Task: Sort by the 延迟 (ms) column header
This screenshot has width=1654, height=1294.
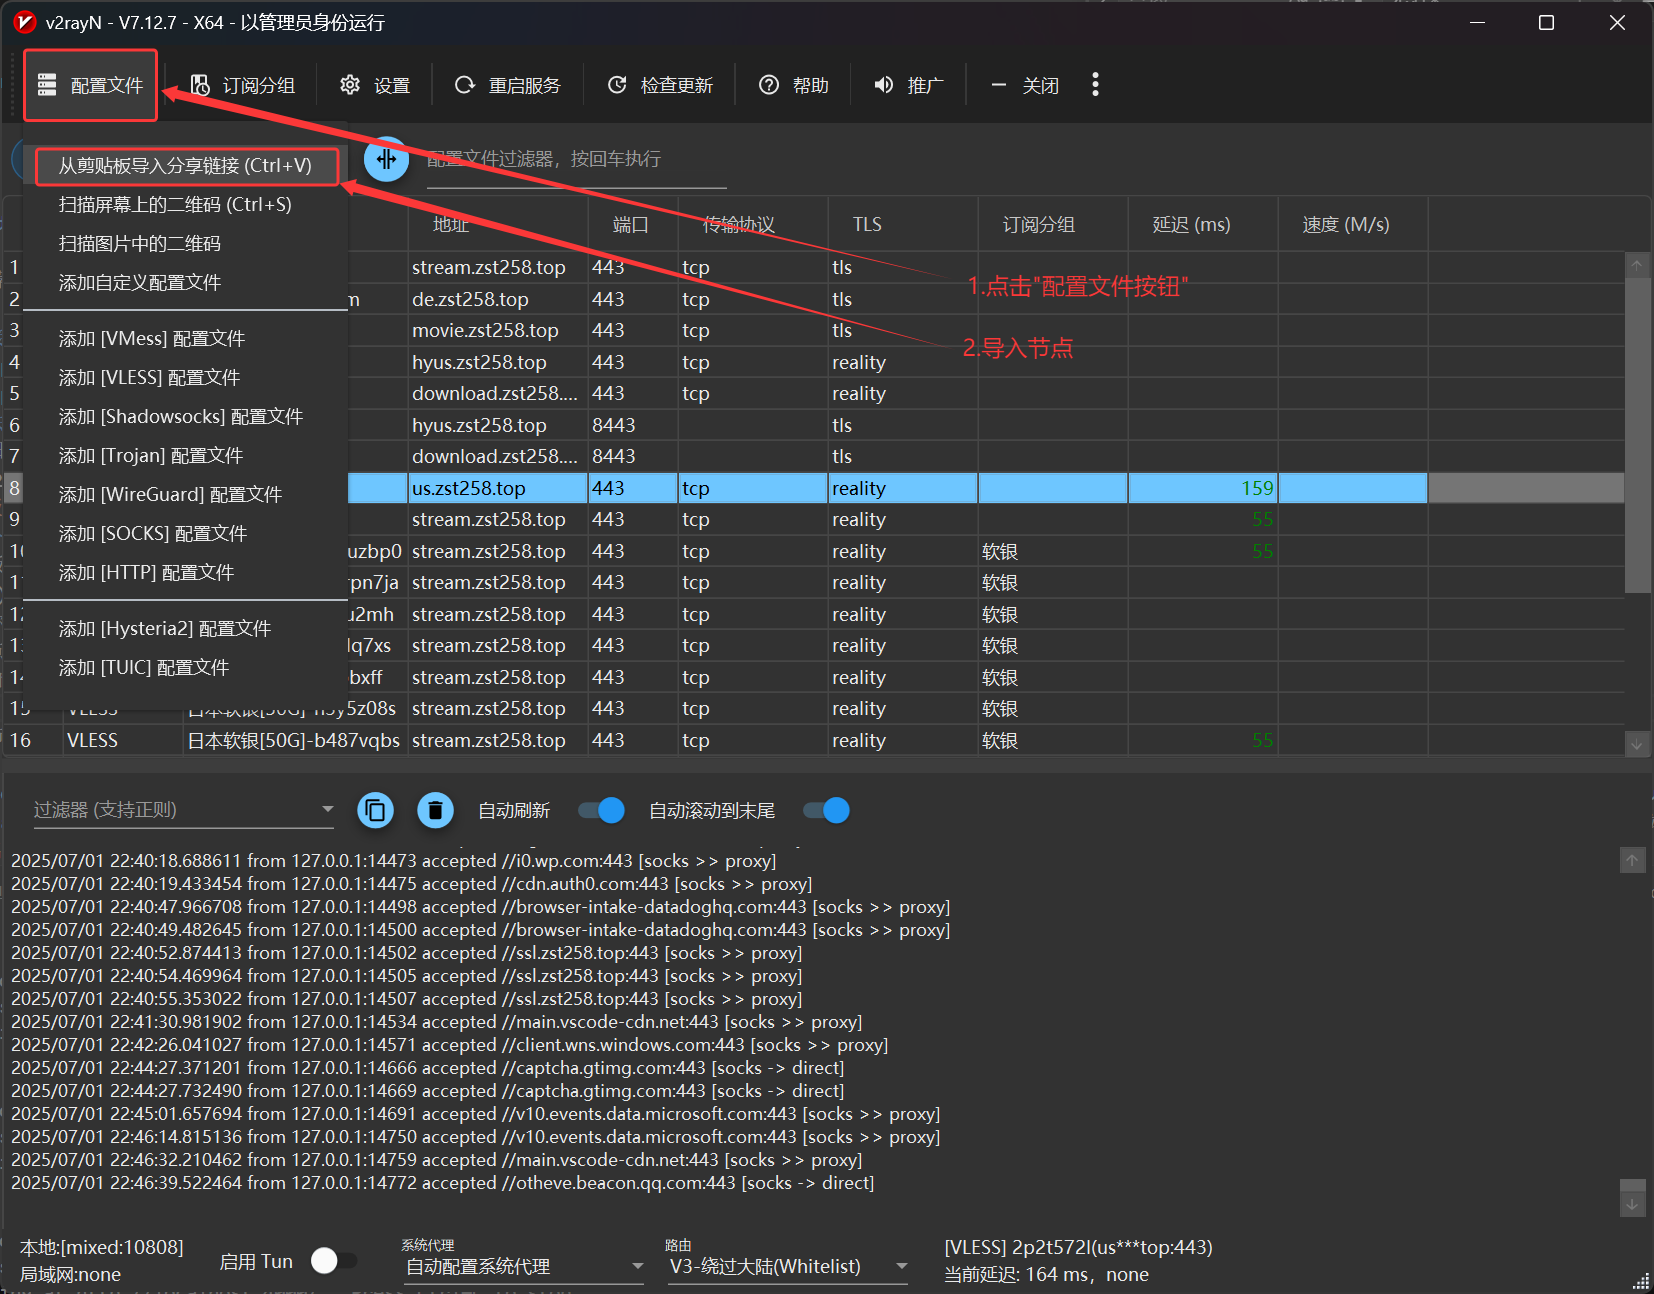Action: [x=1203, y=224]
